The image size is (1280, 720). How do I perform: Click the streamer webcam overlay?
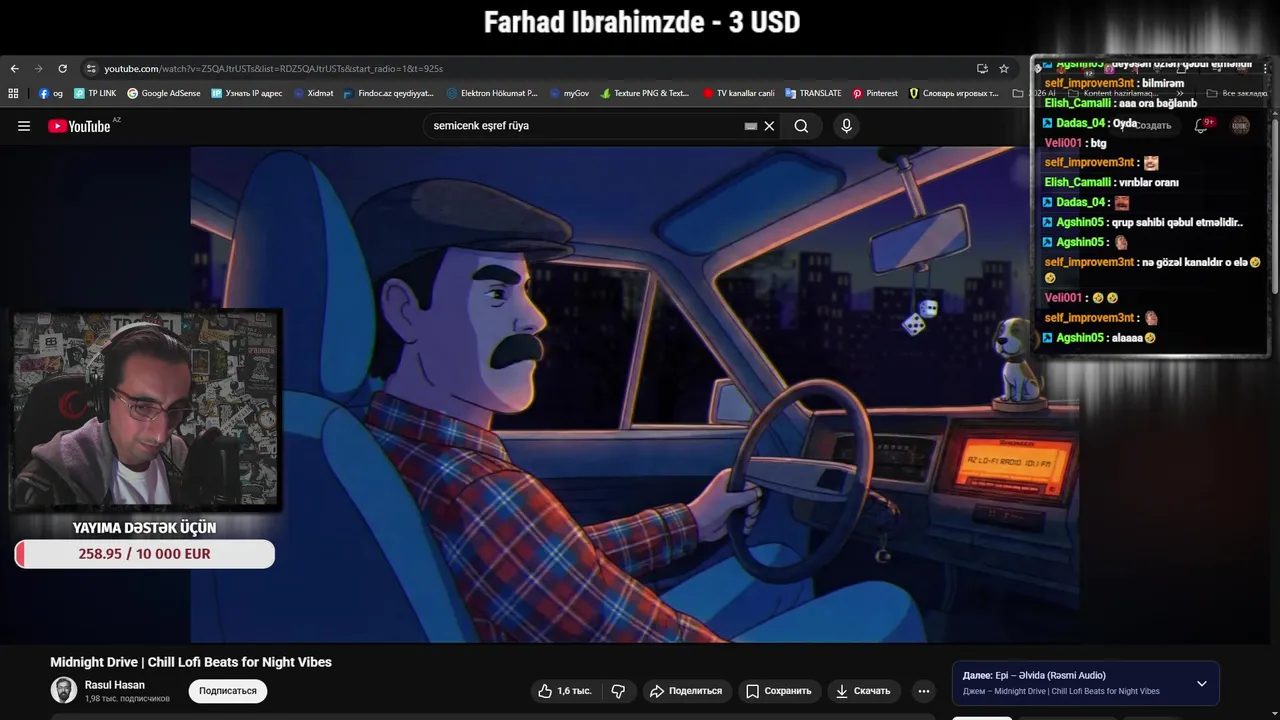click(146, 411)
